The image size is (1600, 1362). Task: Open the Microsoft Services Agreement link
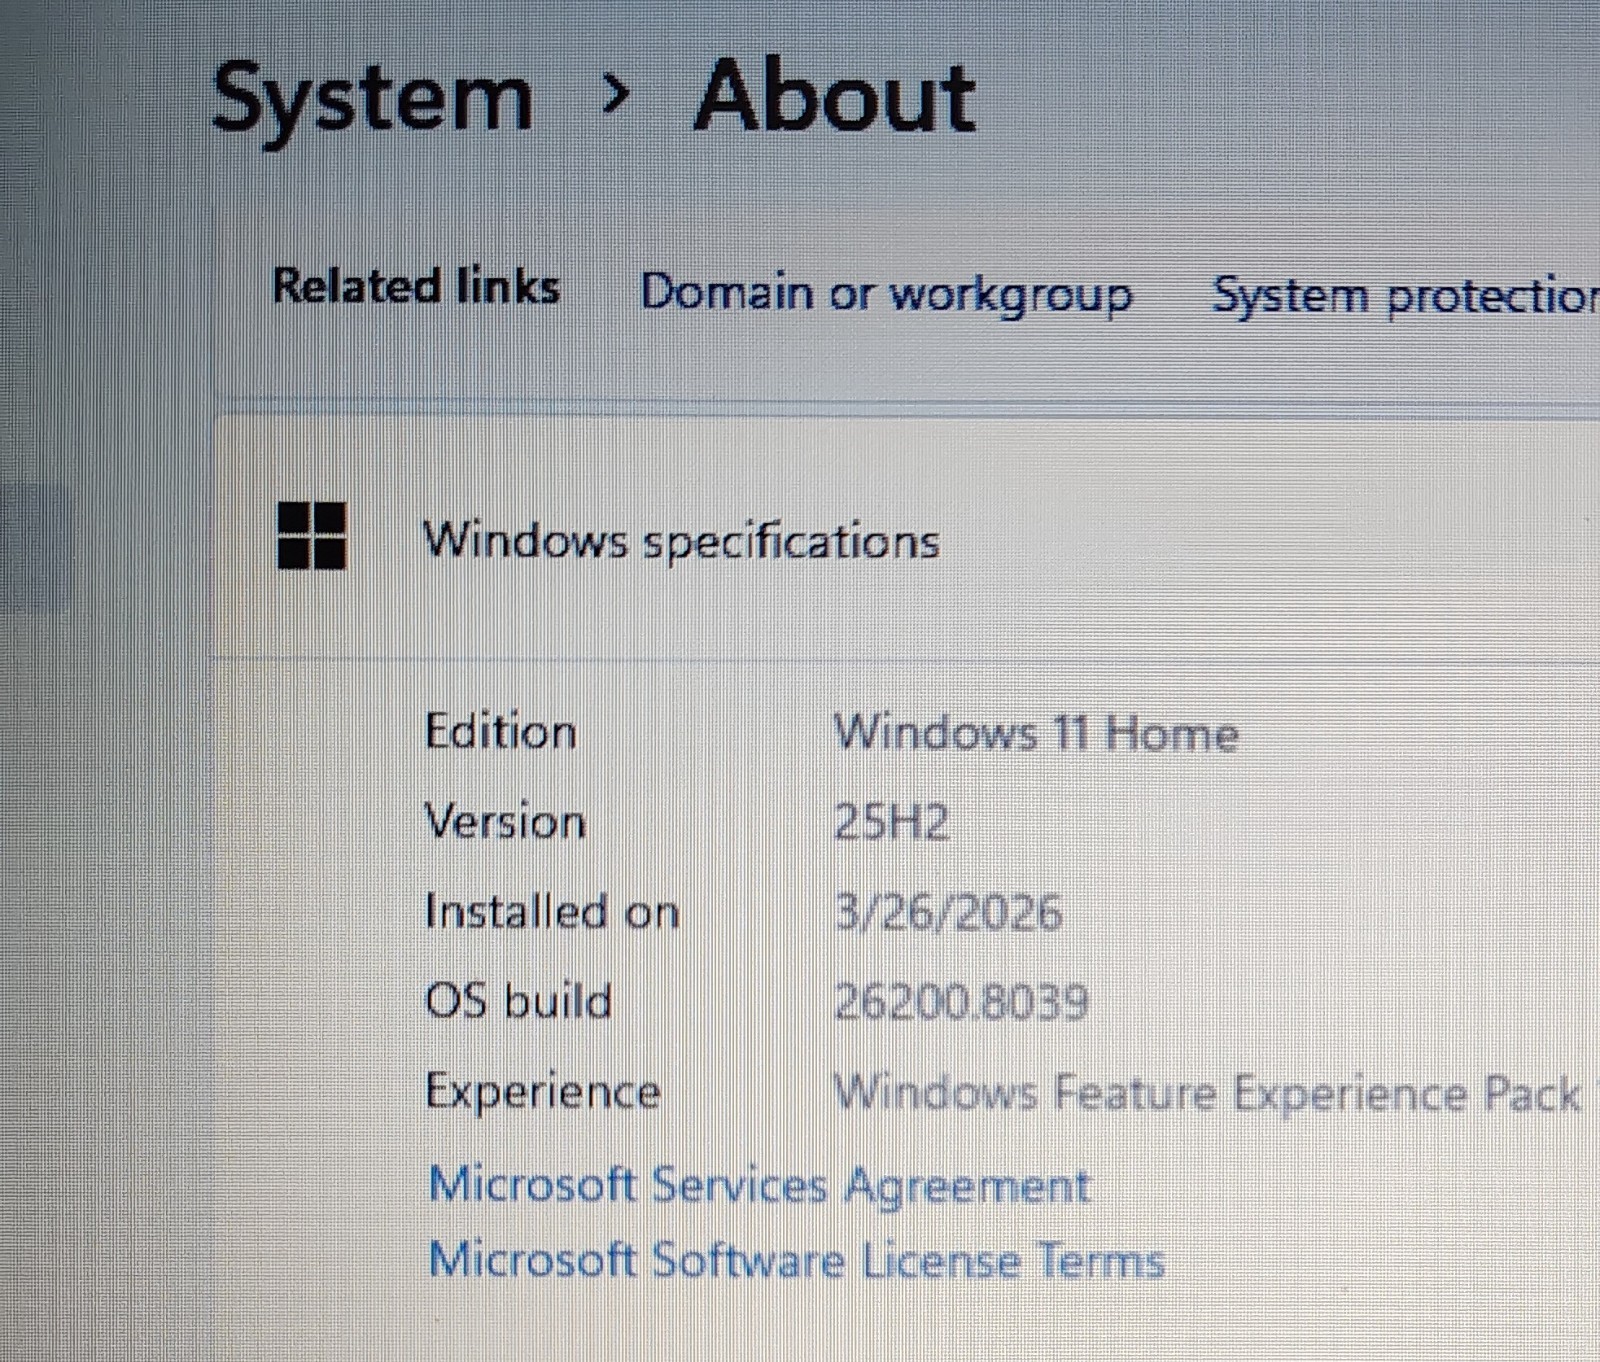coord(758,1186)
